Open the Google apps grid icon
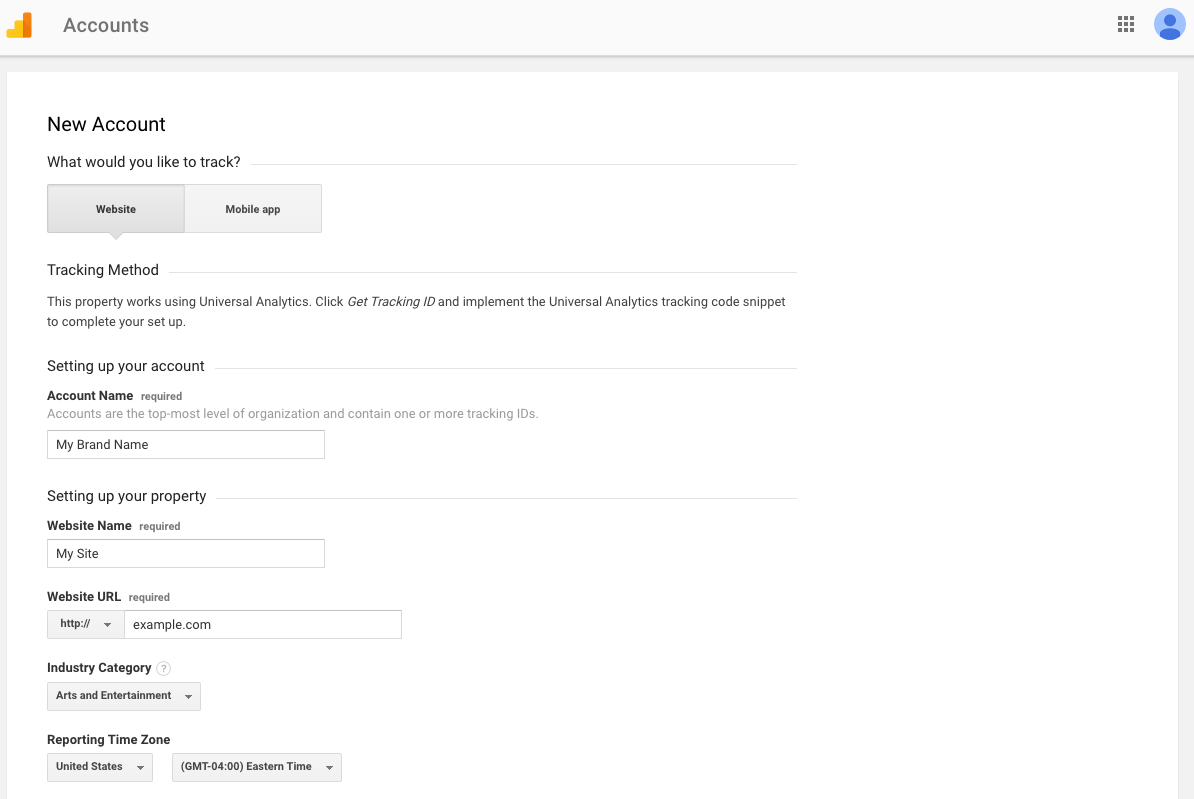 pos(1126,25)
